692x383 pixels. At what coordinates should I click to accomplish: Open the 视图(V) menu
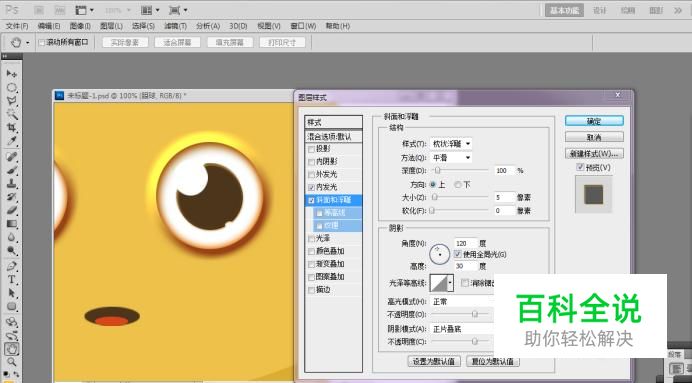click(269, 26)
